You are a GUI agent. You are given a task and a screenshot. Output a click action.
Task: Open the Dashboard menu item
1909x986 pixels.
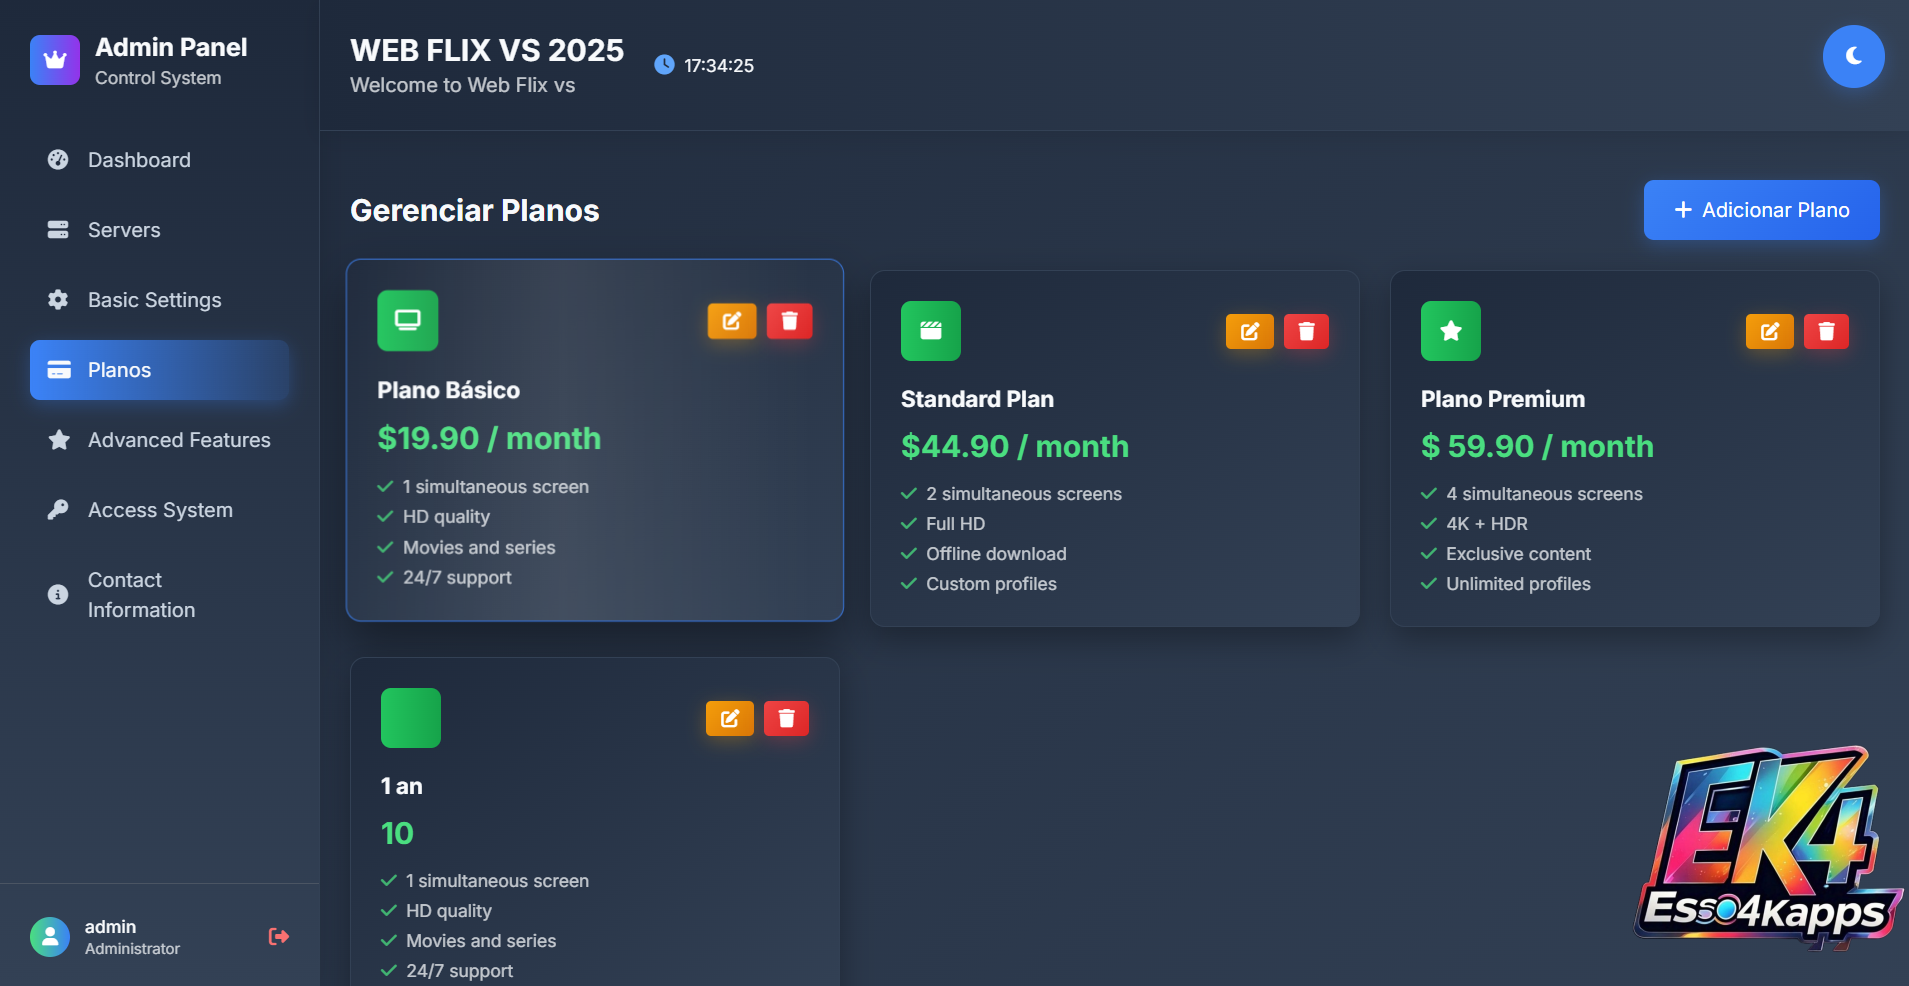(139, 160)
